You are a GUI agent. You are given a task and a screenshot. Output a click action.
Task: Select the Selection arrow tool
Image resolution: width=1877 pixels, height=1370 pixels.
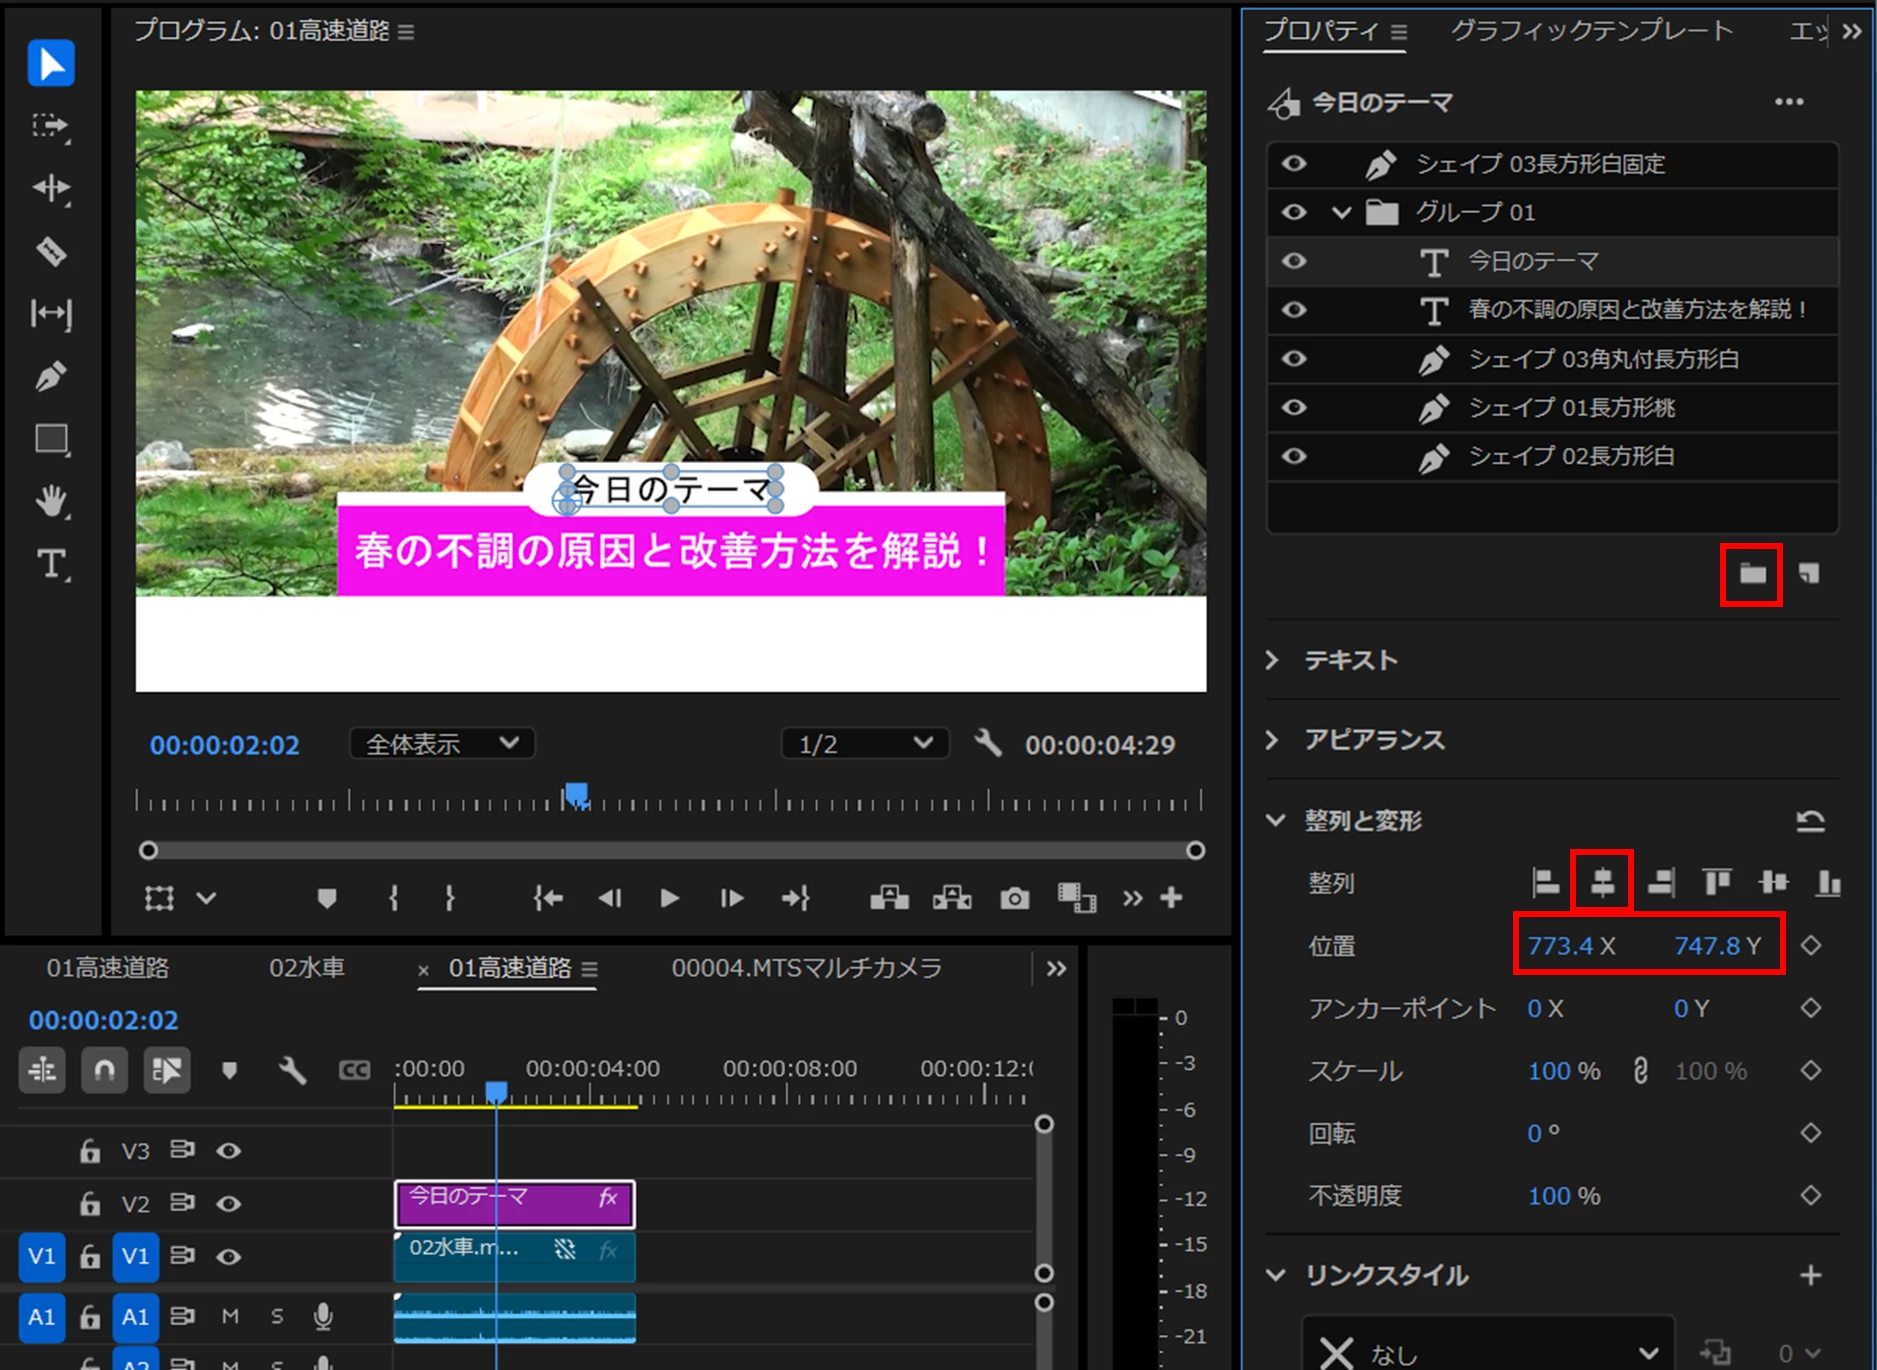tap(51, 63)
